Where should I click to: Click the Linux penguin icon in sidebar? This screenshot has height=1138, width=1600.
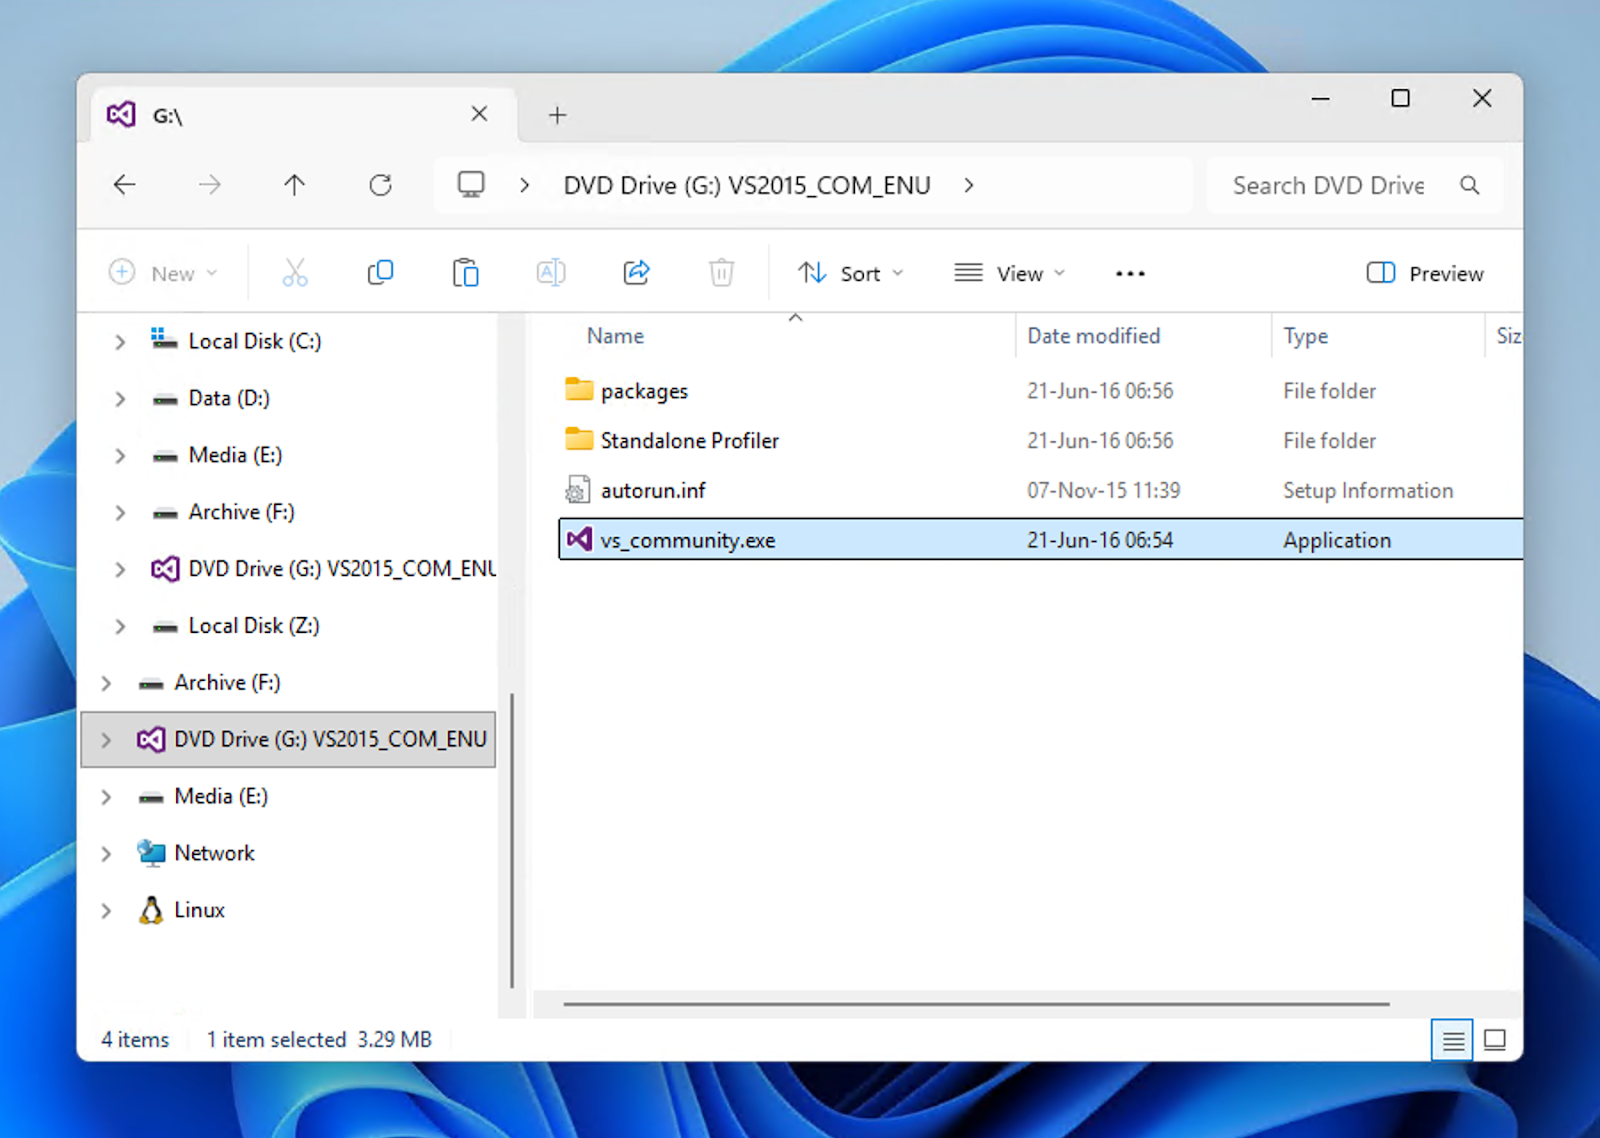pyautogui.click(x=151, y=910)
